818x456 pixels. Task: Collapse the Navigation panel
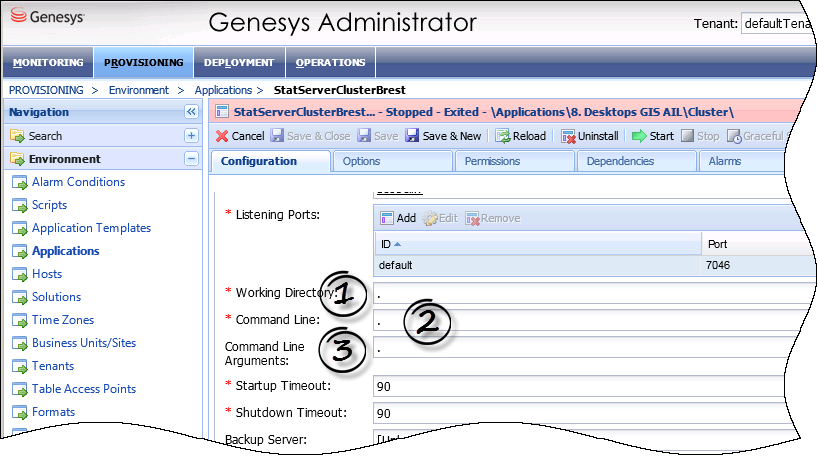[x=191, y=112]
